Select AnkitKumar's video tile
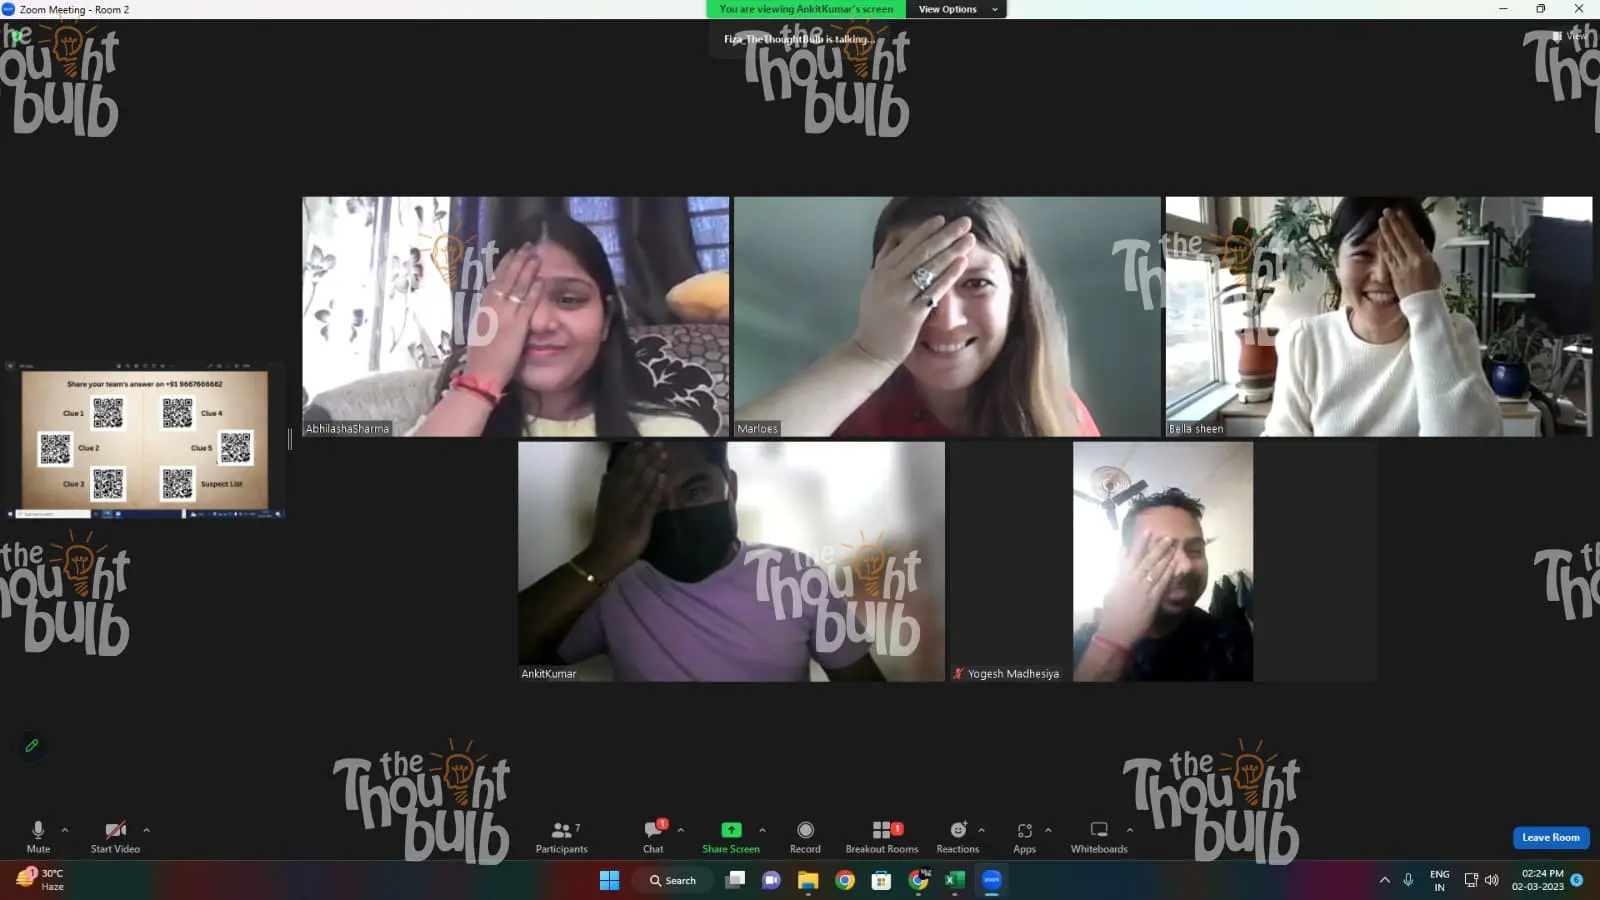 point(731,561)
